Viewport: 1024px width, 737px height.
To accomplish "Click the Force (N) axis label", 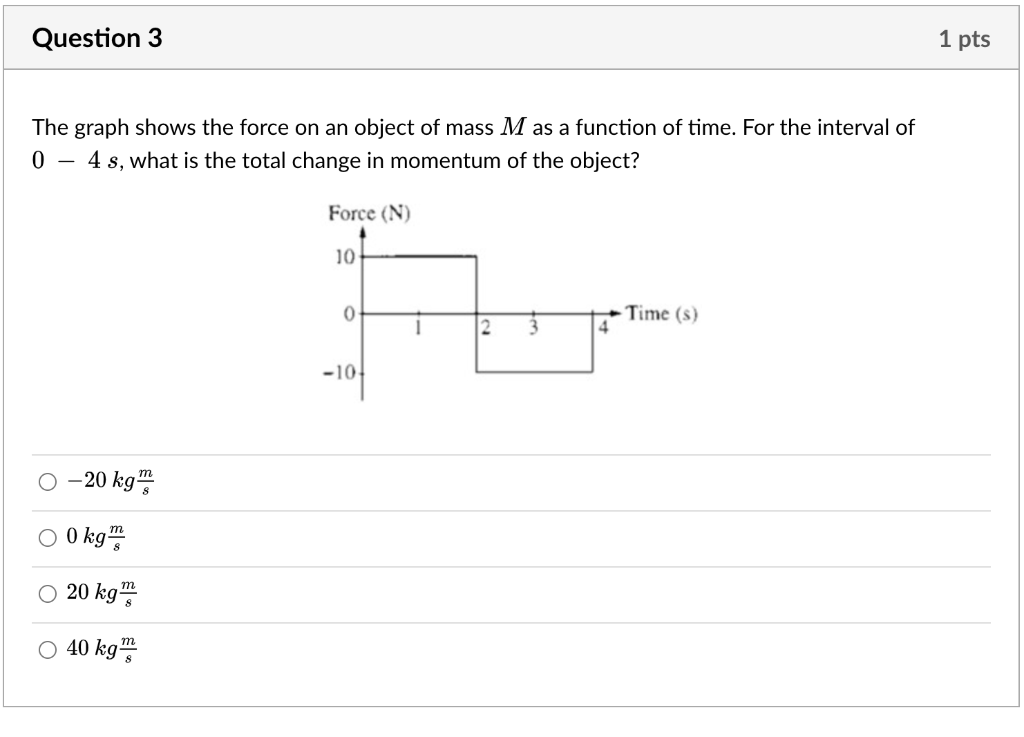I will (371, 213).
